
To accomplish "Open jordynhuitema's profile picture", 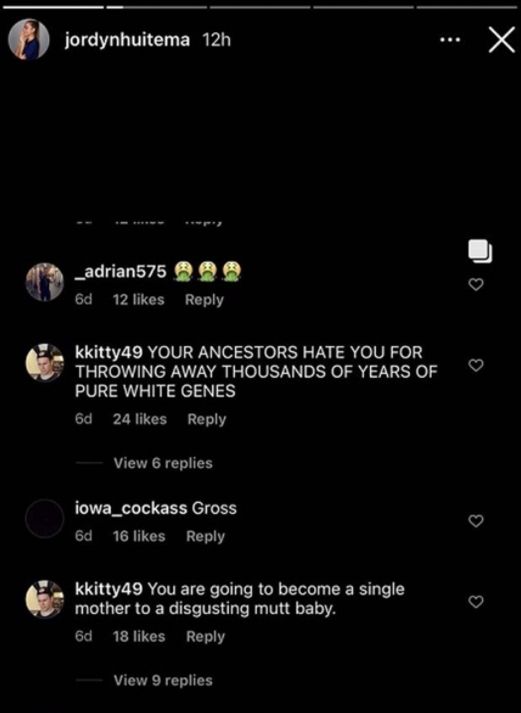I will [29, 40].
